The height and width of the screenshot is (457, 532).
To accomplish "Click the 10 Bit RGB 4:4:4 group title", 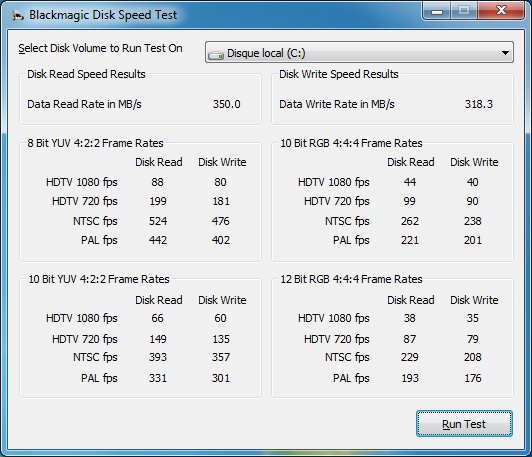I will [x=351, y=143].
